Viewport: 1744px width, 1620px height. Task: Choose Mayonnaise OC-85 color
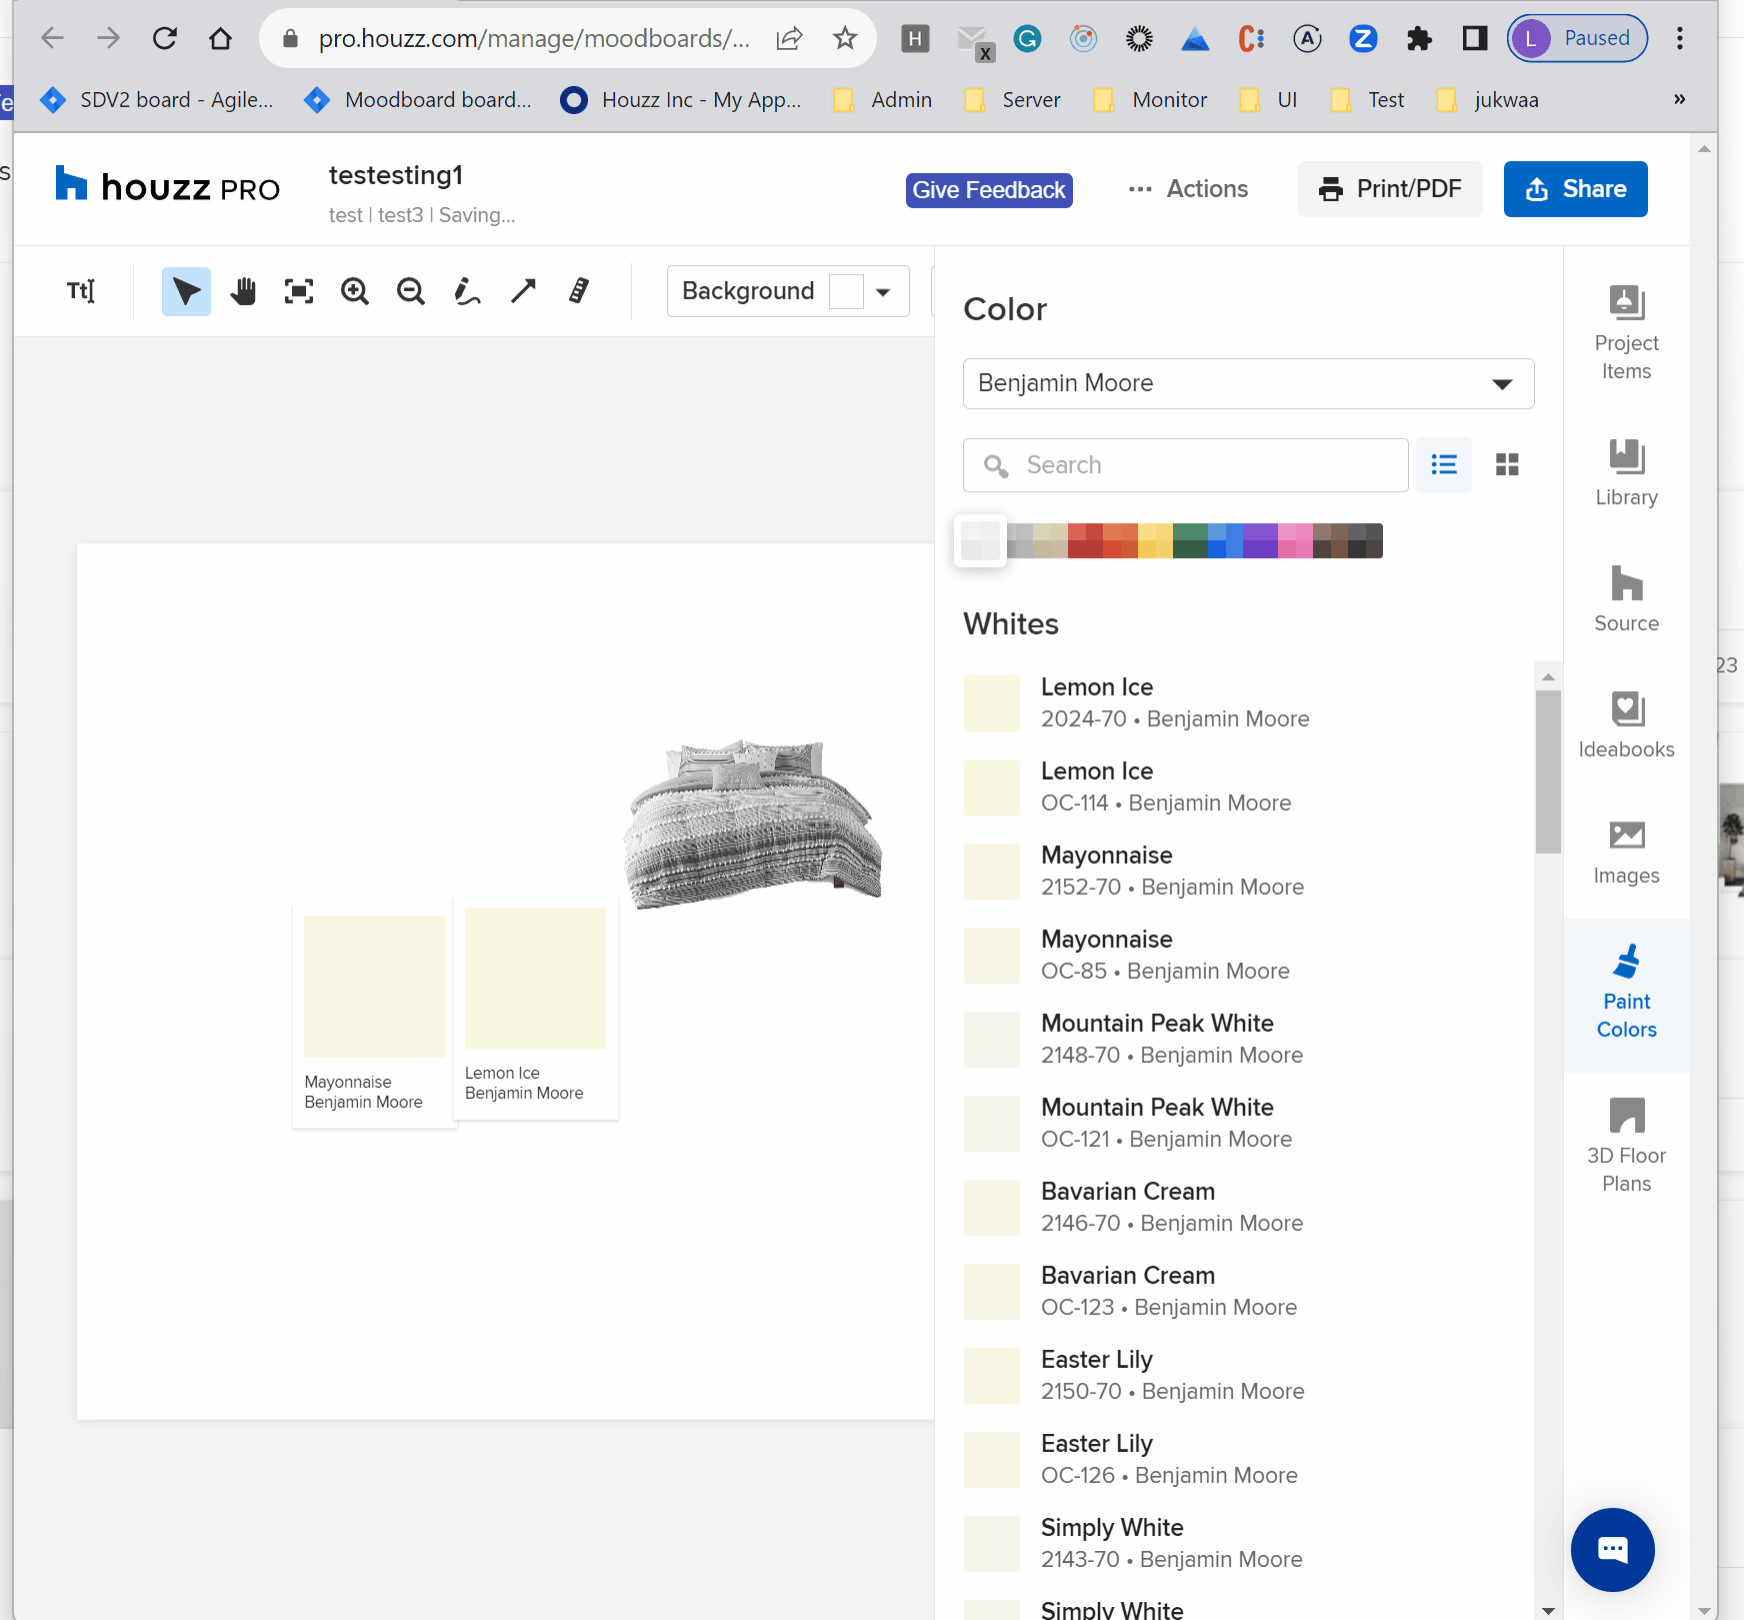[1248, 955]
